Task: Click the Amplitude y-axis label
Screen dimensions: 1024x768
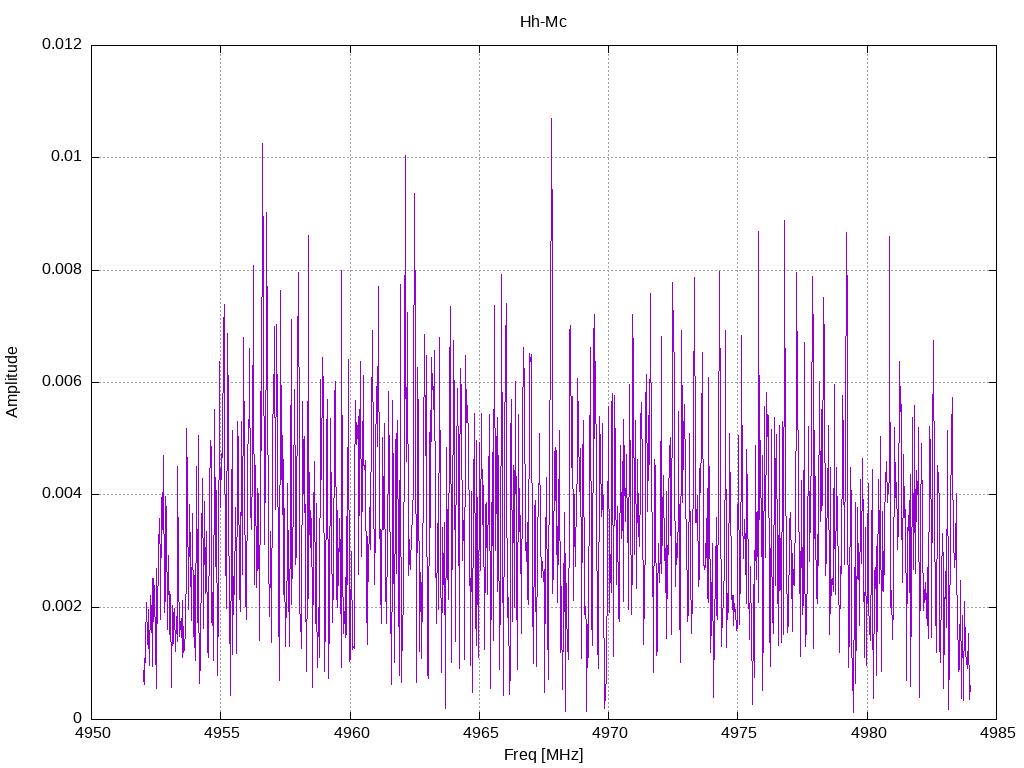Action: pyautogui.click(x=12, y=382)
